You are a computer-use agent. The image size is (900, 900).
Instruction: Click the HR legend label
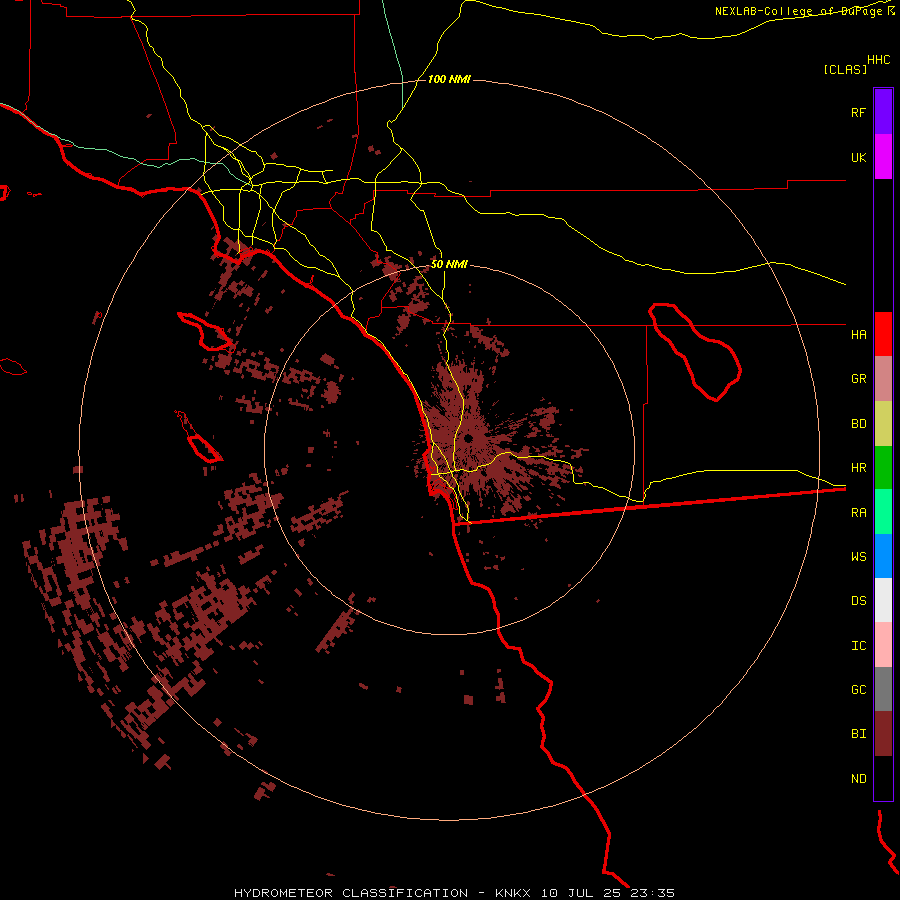pos(858,468)
